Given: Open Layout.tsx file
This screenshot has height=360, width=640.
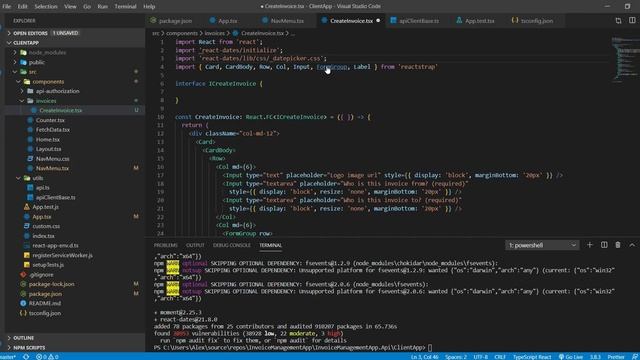Looking at the screenshot, I should tap(48, 149).
